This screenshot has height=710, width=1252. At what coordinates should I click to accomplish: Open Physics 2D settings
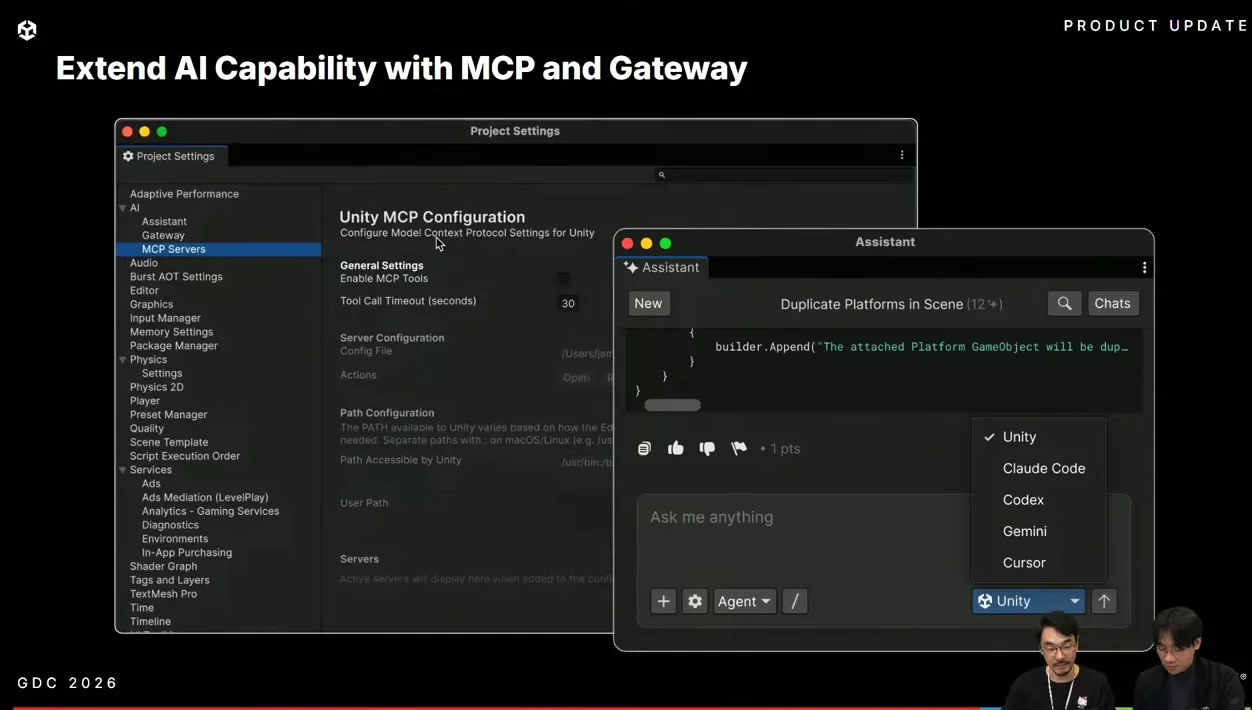pos(156,387)
